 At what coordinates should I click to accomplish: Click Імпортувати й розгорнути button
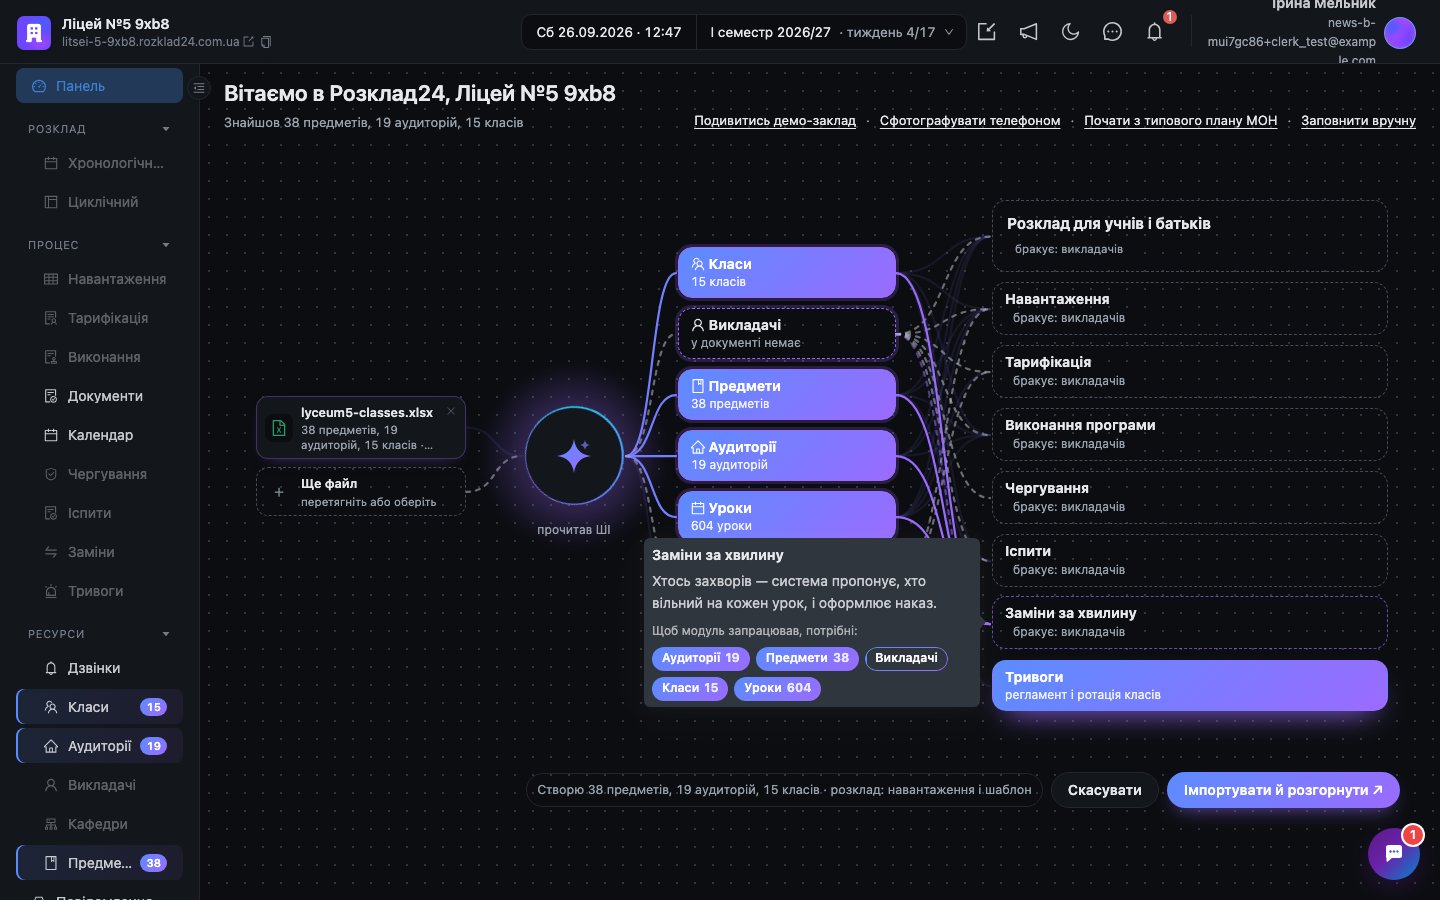coord(1283,790)
